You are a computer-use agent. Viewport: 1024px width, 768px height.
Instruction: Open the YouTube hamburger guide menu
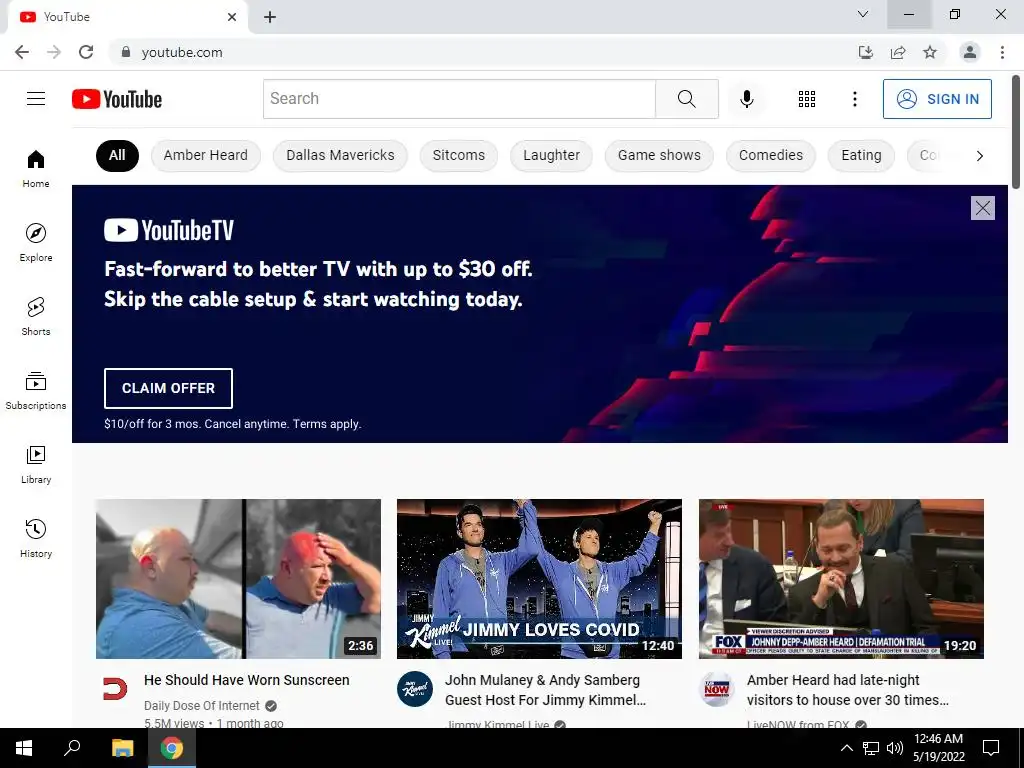(36, 99)
